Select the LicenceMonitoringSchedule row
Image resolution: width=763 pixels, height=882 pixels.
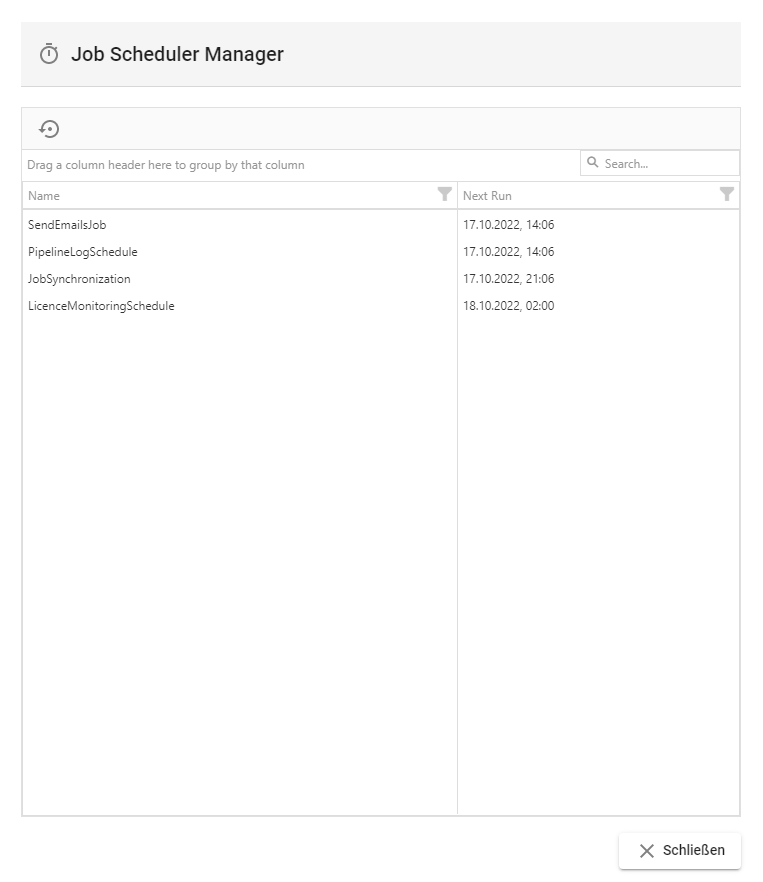[101, 306]
